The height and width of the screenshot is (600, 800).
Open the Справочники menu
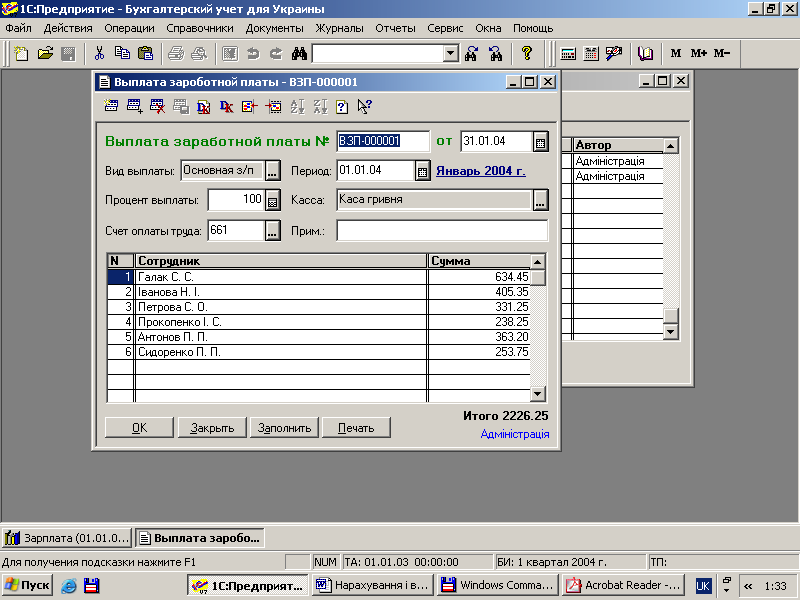[199, 28]
